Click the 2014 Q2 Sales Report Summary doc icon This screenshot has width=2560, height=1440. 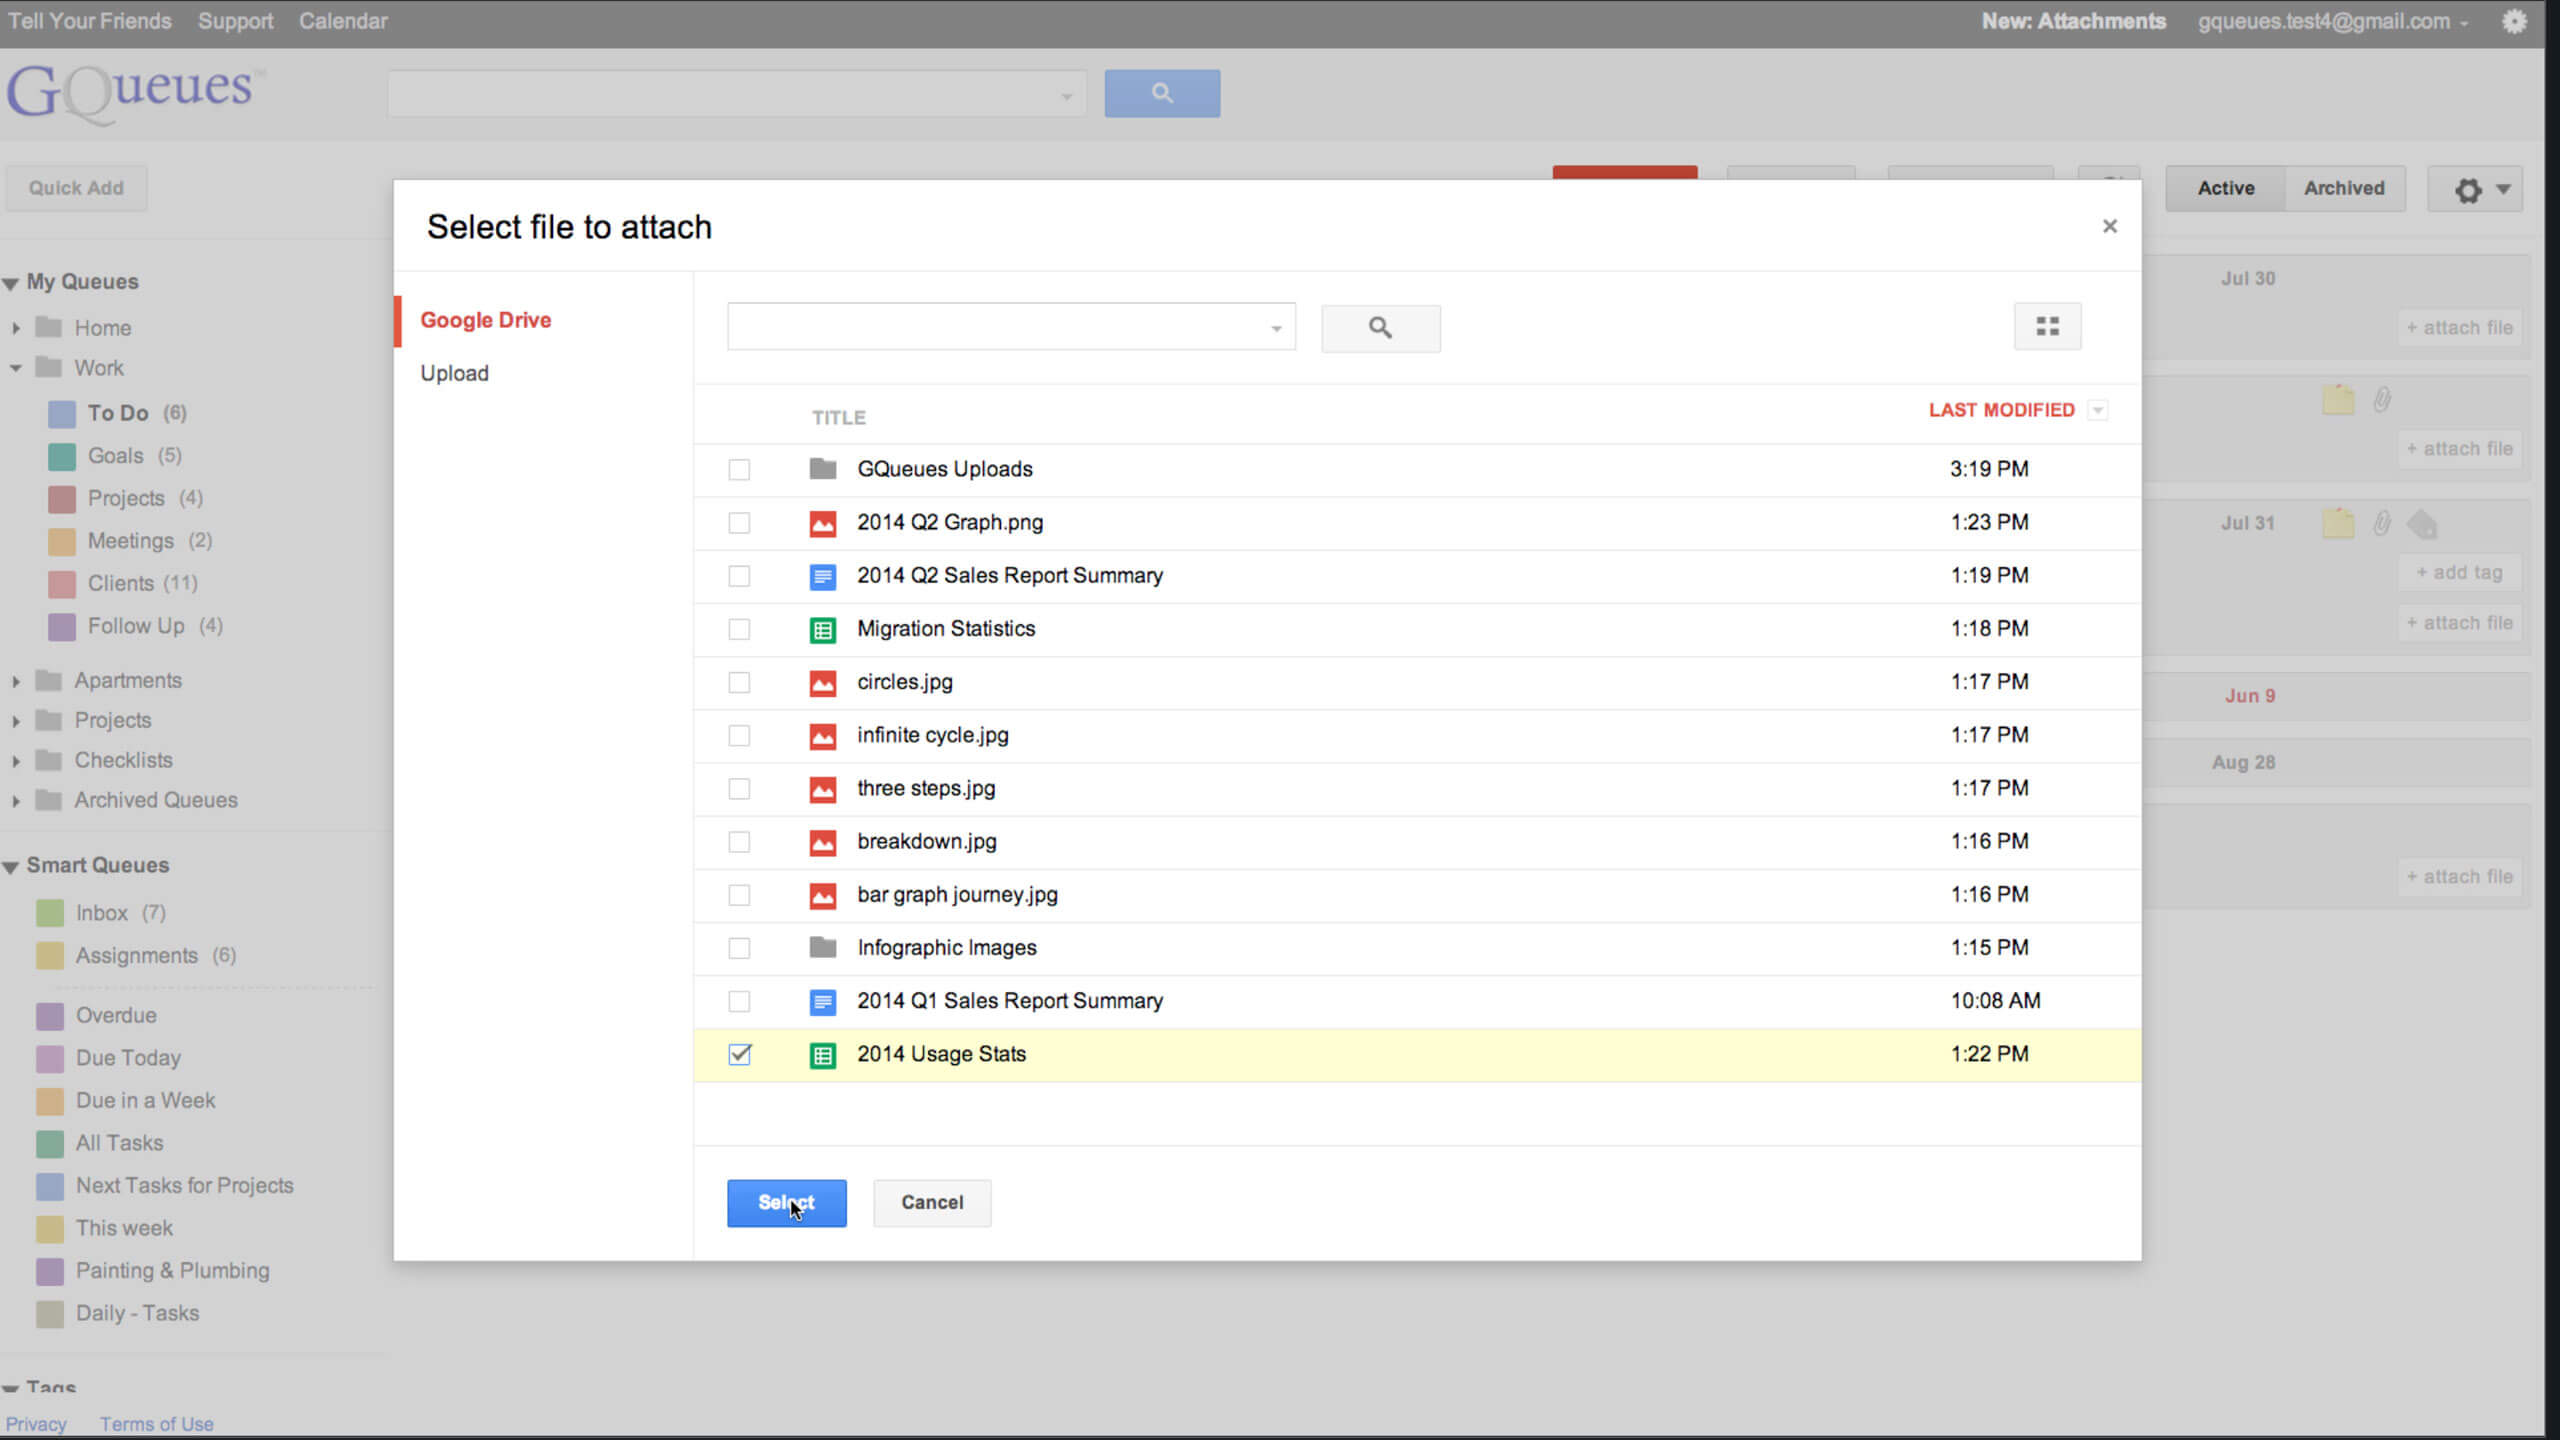(823, 576)
